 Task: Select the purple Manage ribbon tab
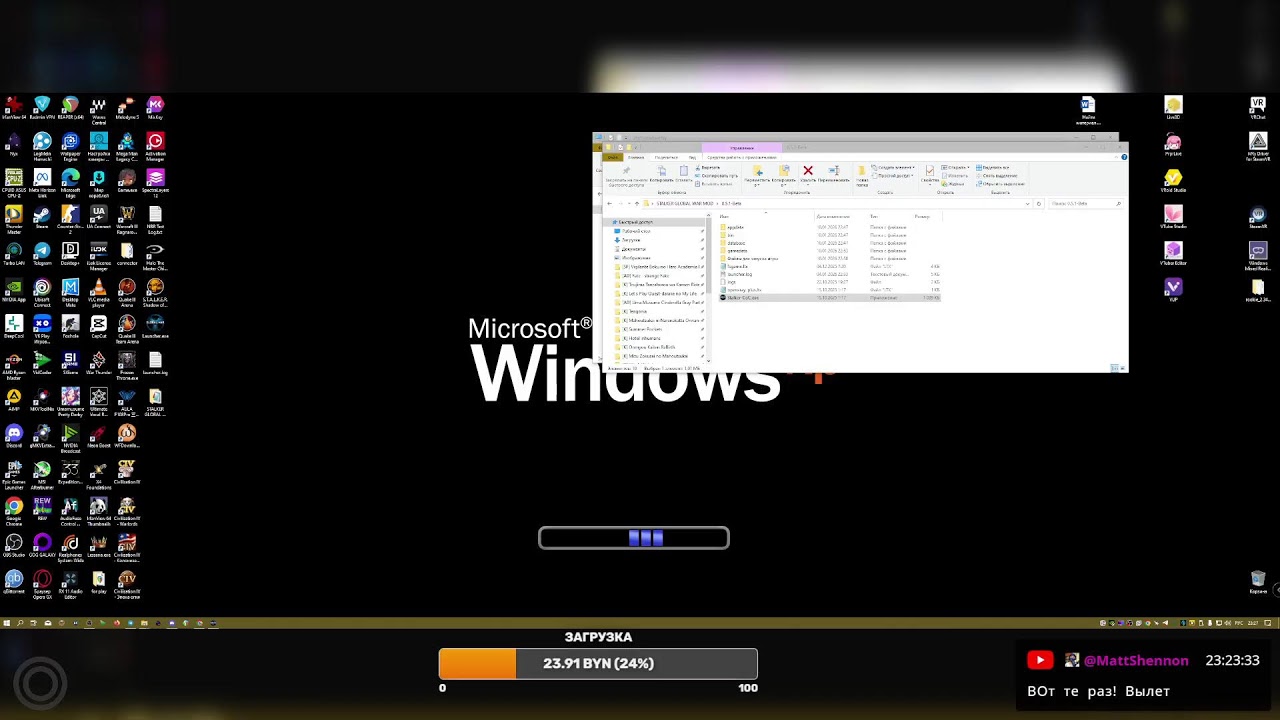pyautogui.click(x=742, y=148)
